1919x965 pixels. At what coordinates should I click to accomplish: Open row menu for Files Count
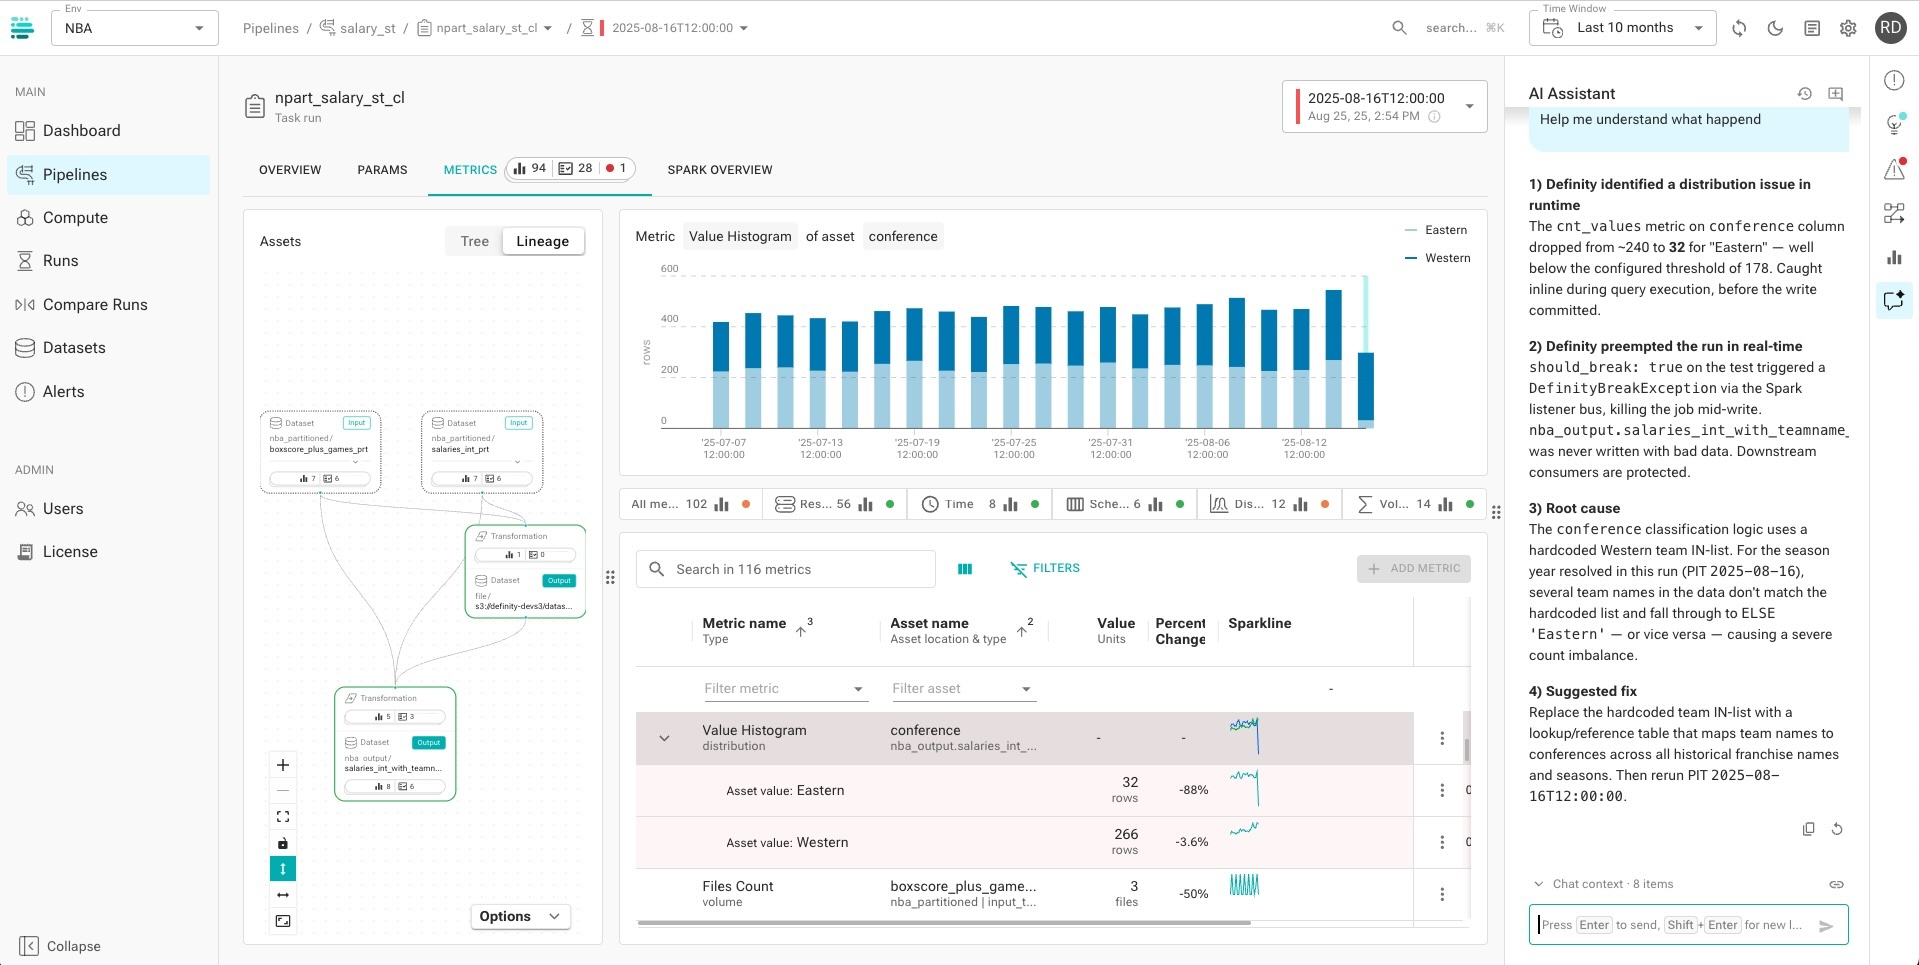[1442, 894]
